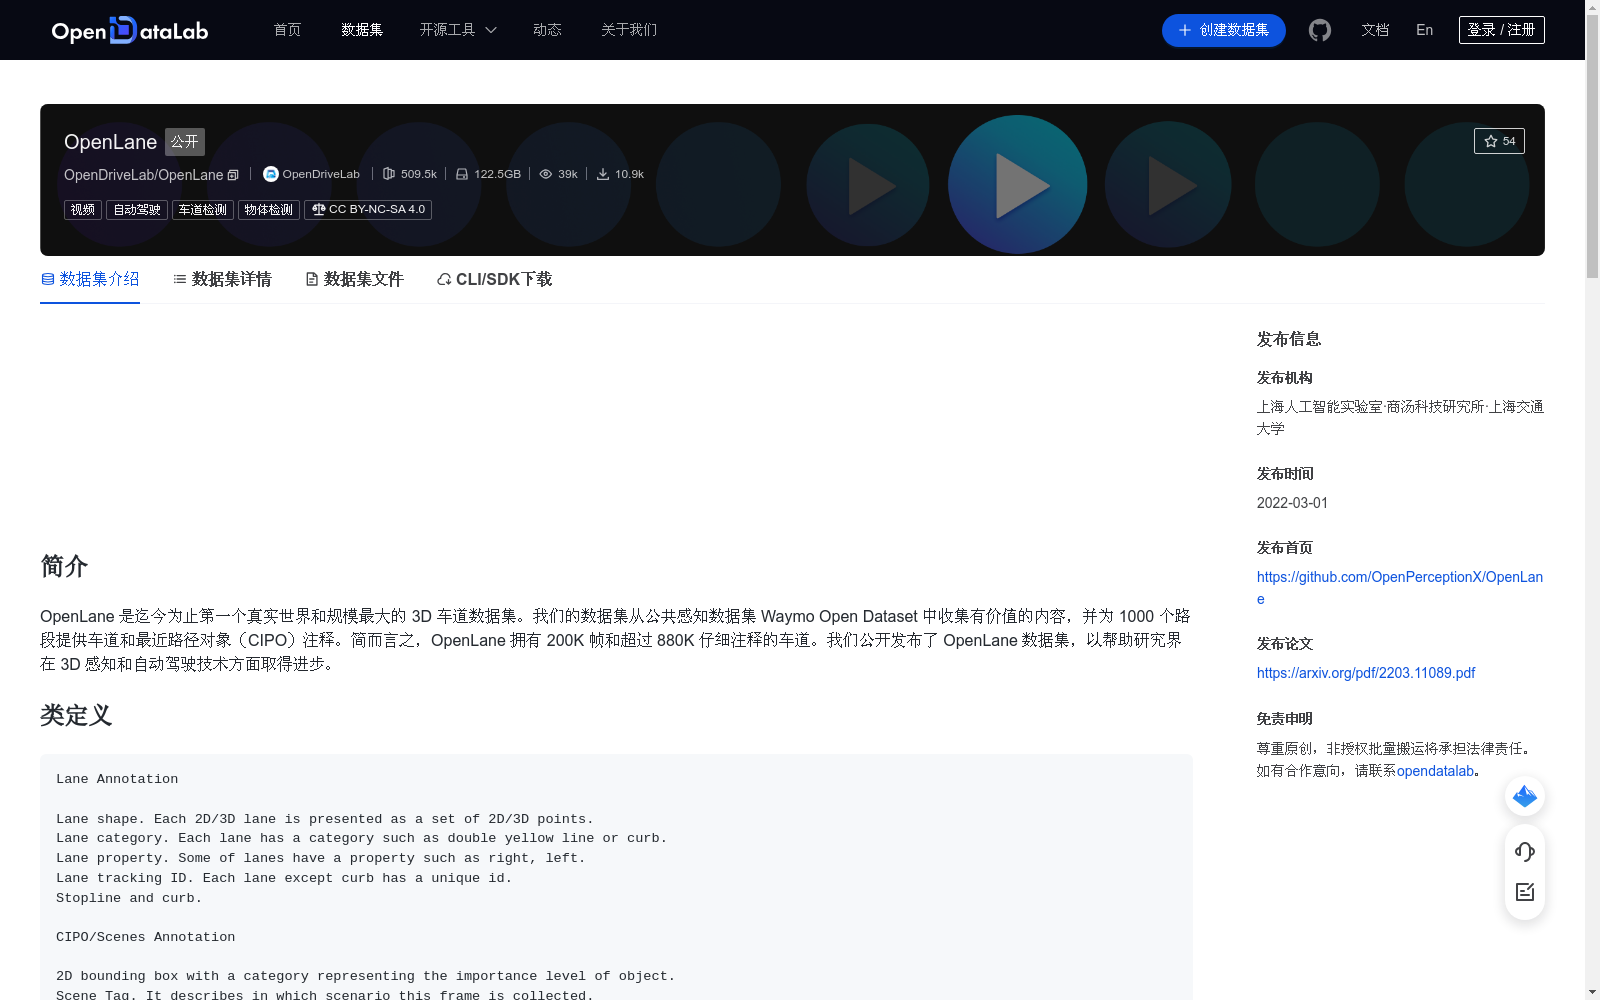Go to 首页 in the navigation
This screenshot has height=1000, width=1600.
(288, 30)
